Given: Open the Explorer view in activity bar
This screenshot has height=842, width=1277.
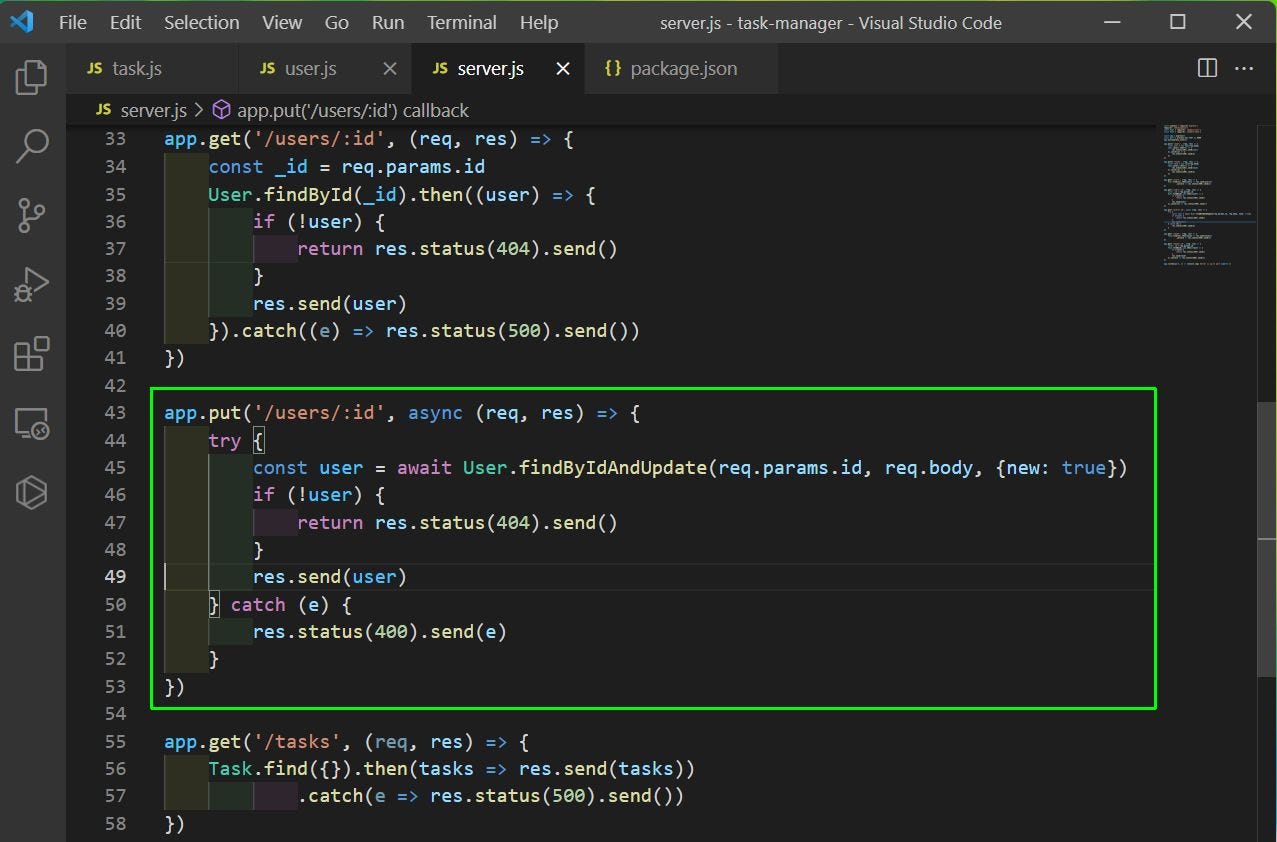Looking at the screenshot, I should (32, 77).
